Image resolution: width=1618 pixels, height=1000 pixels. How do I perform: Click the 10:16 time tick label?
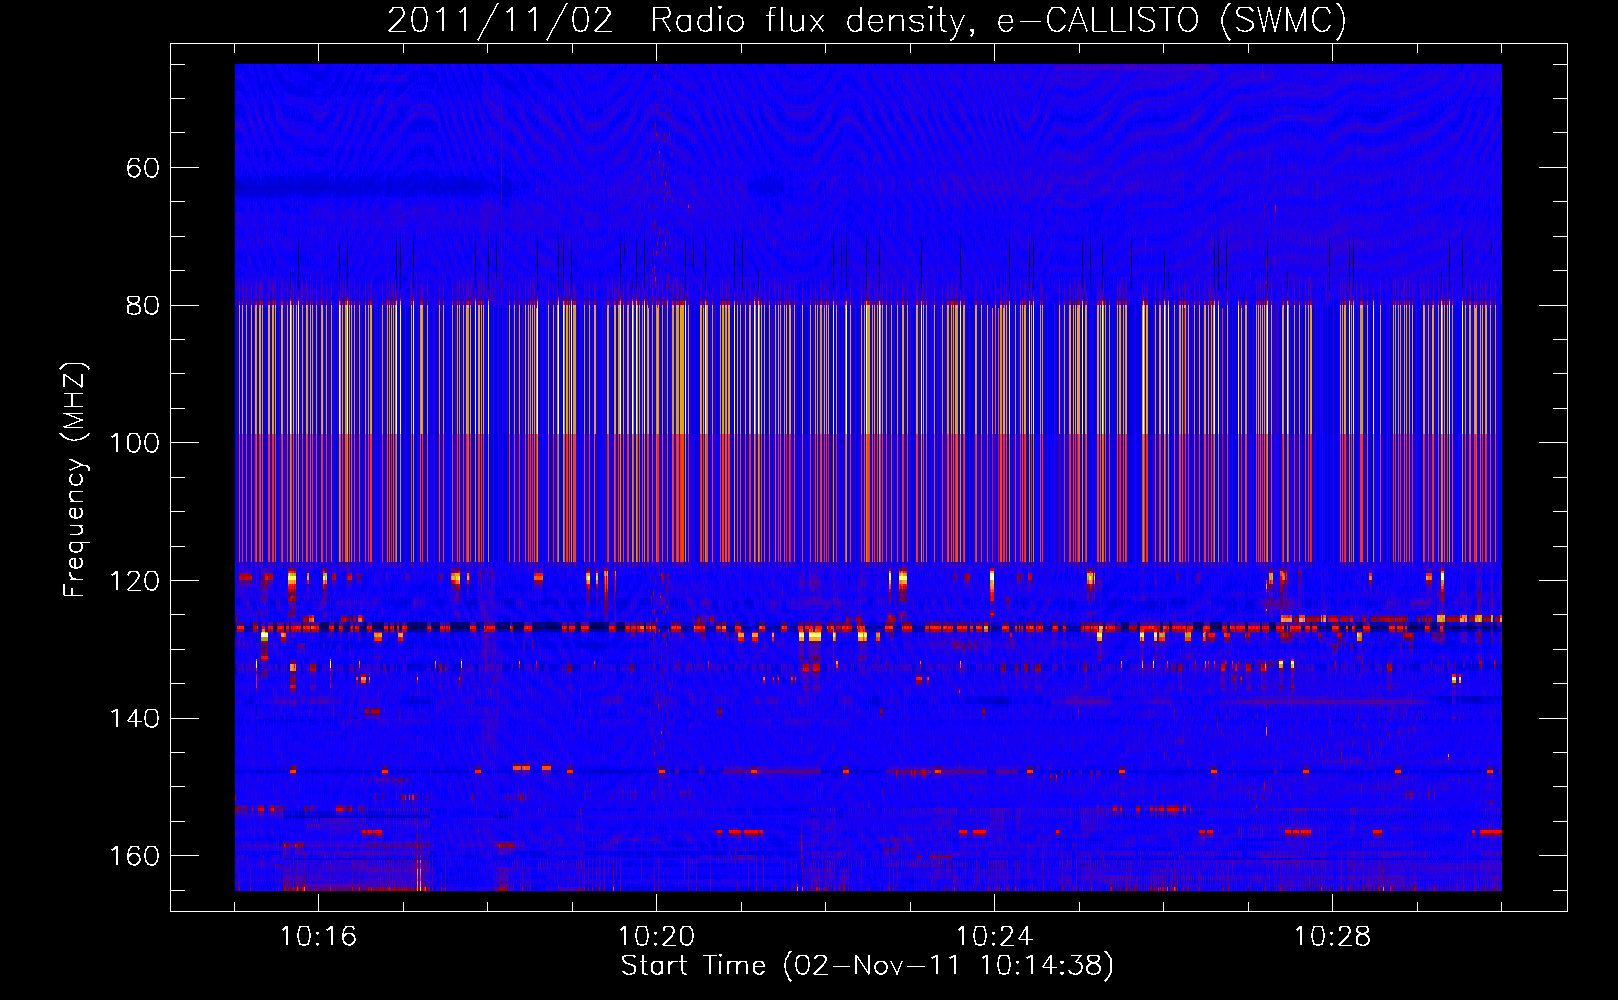click(x=318, y=937)
